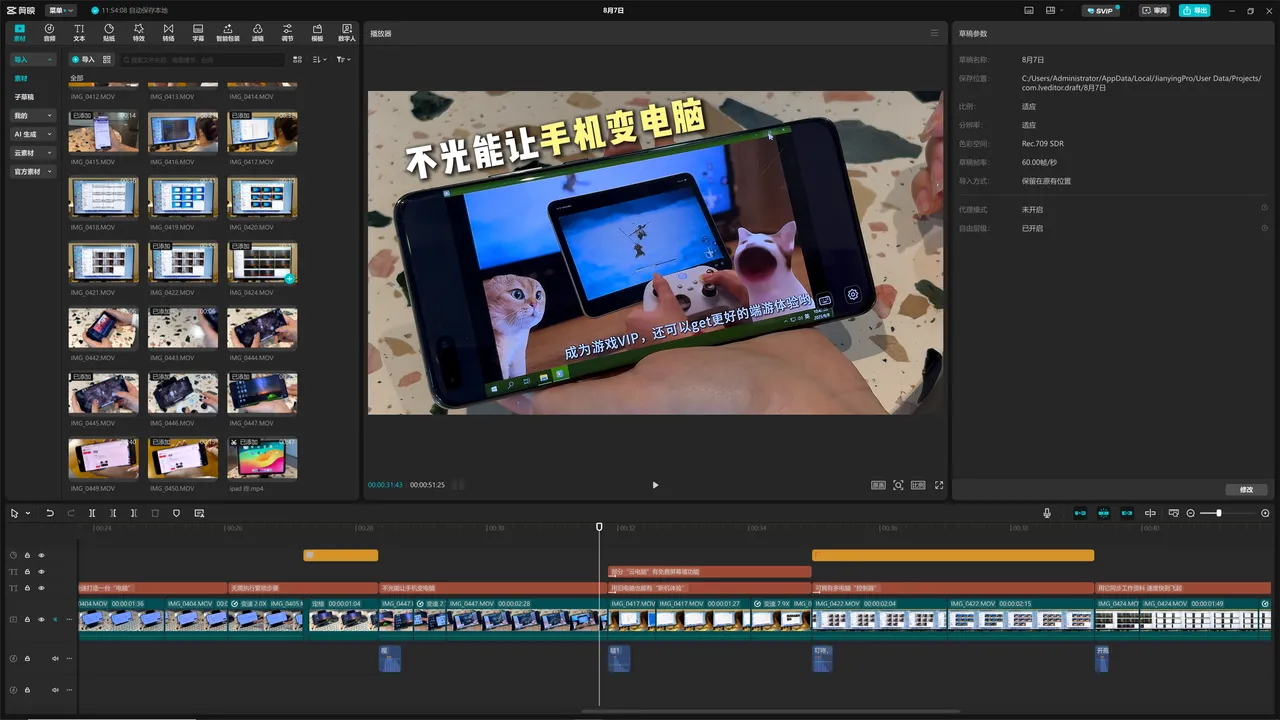Screen dimensions: 1280x720
Task: Click the player panel hamburger menu icon
Action: pos(935,33)
